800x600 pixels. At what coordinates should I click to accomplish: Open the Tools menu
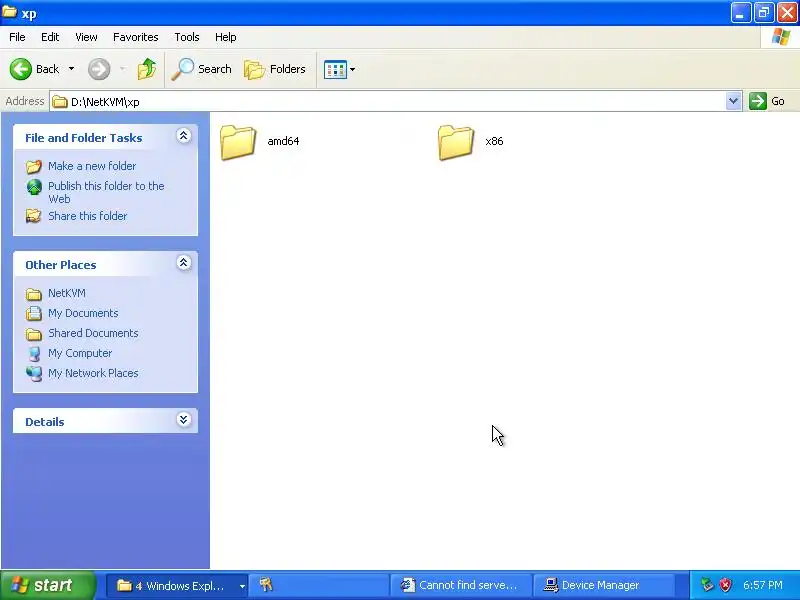tap(187, 37)
